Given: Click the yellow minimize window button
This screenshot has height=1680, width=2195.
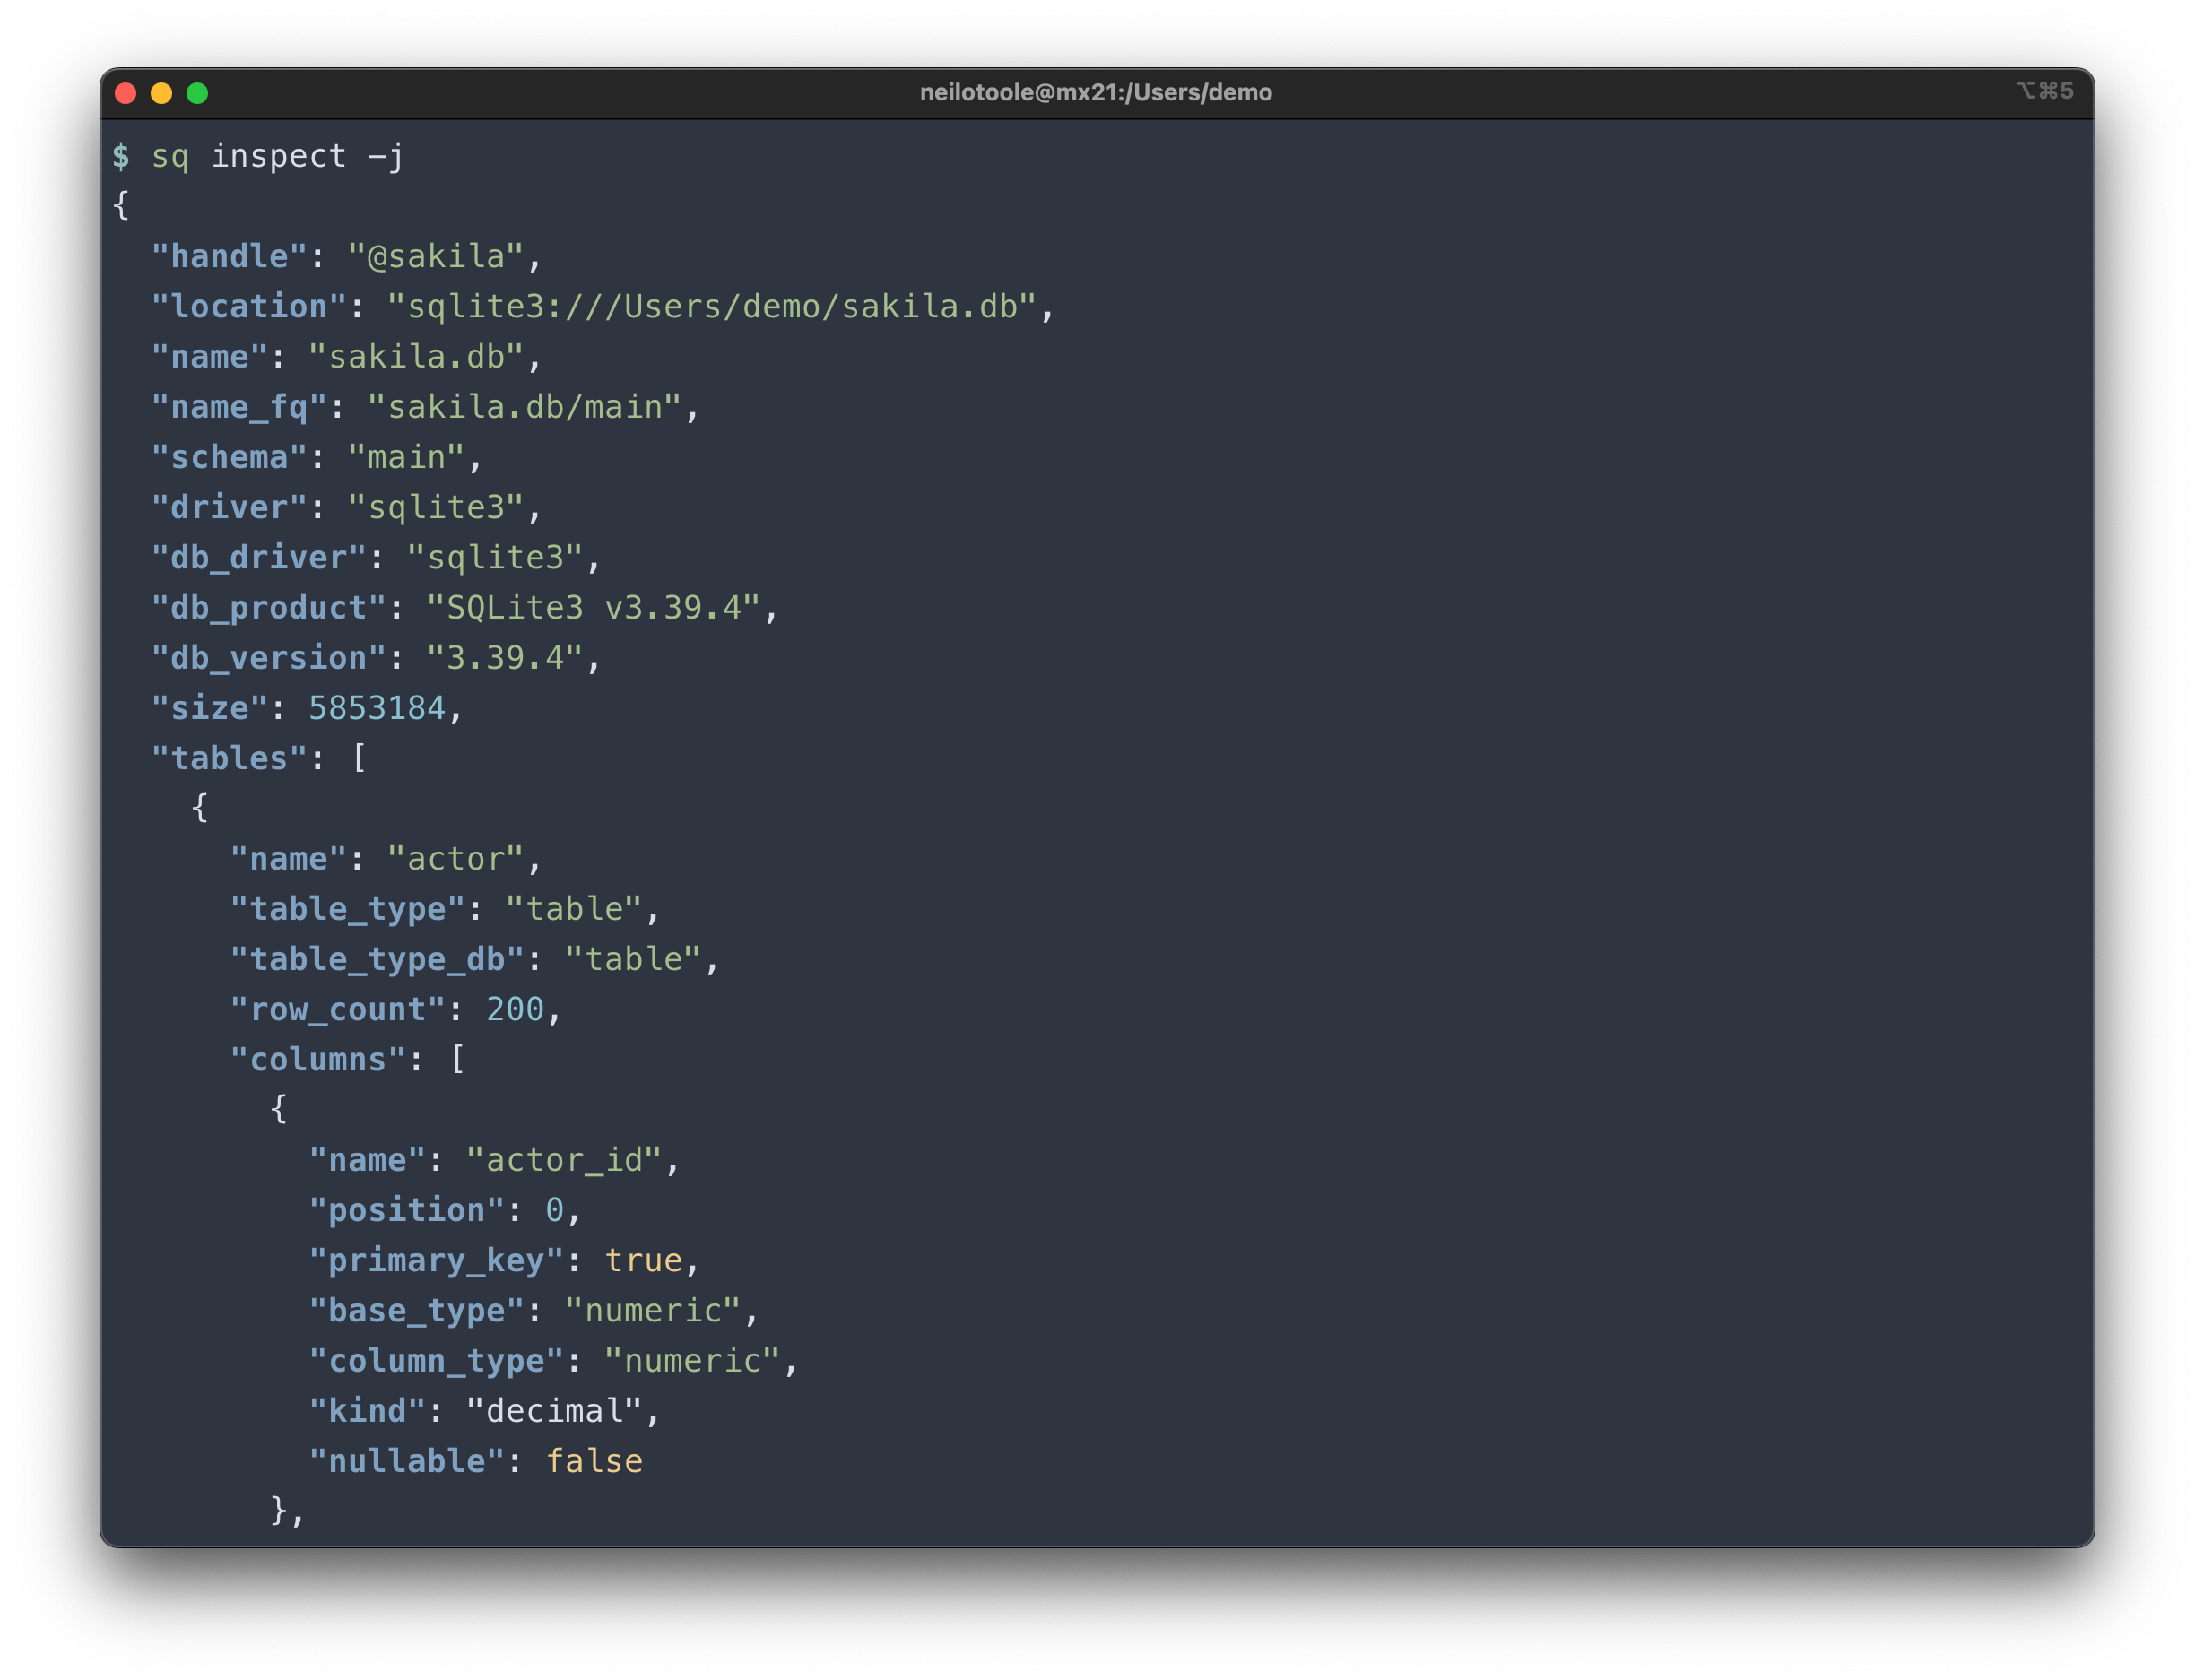Looking at the screenshot, I should [x=162, y=93].
